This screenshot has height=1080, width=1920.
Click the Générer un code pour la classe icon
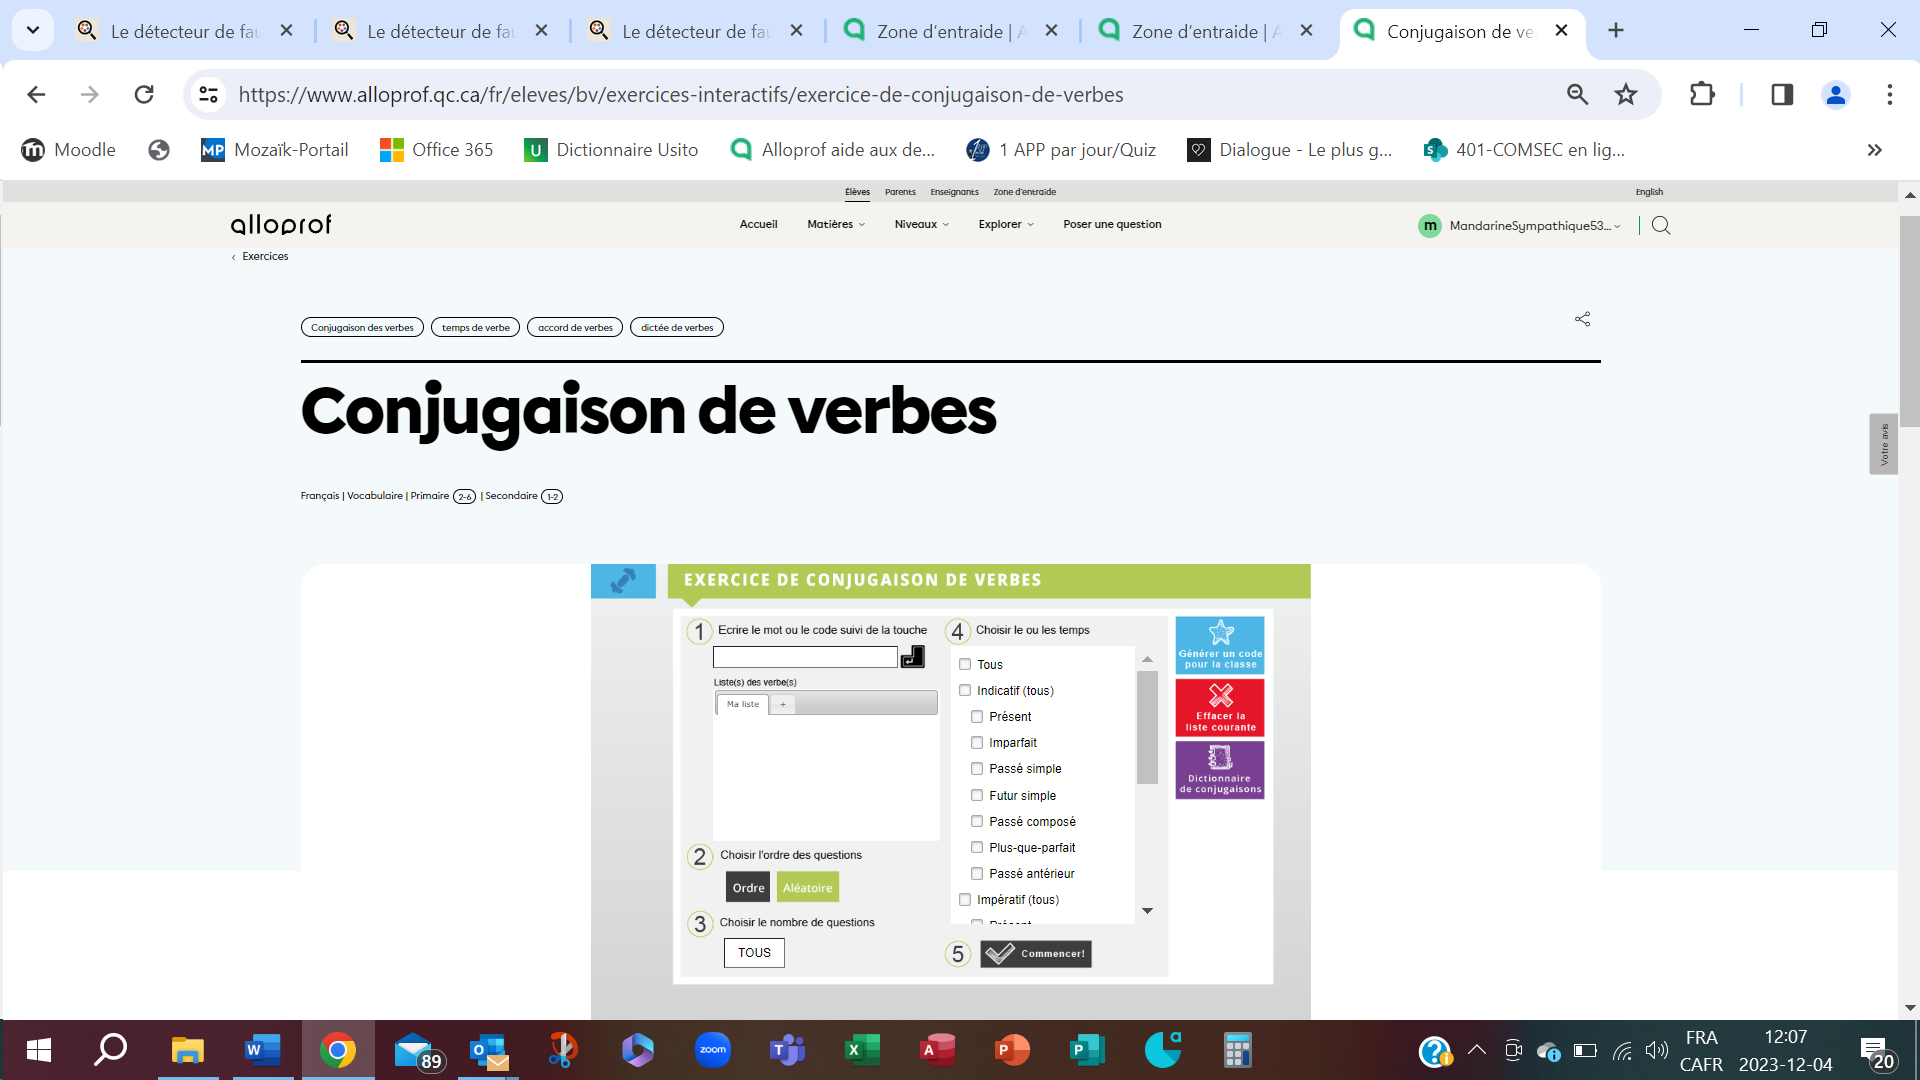pyautogui.click(x=1219, y=644)
